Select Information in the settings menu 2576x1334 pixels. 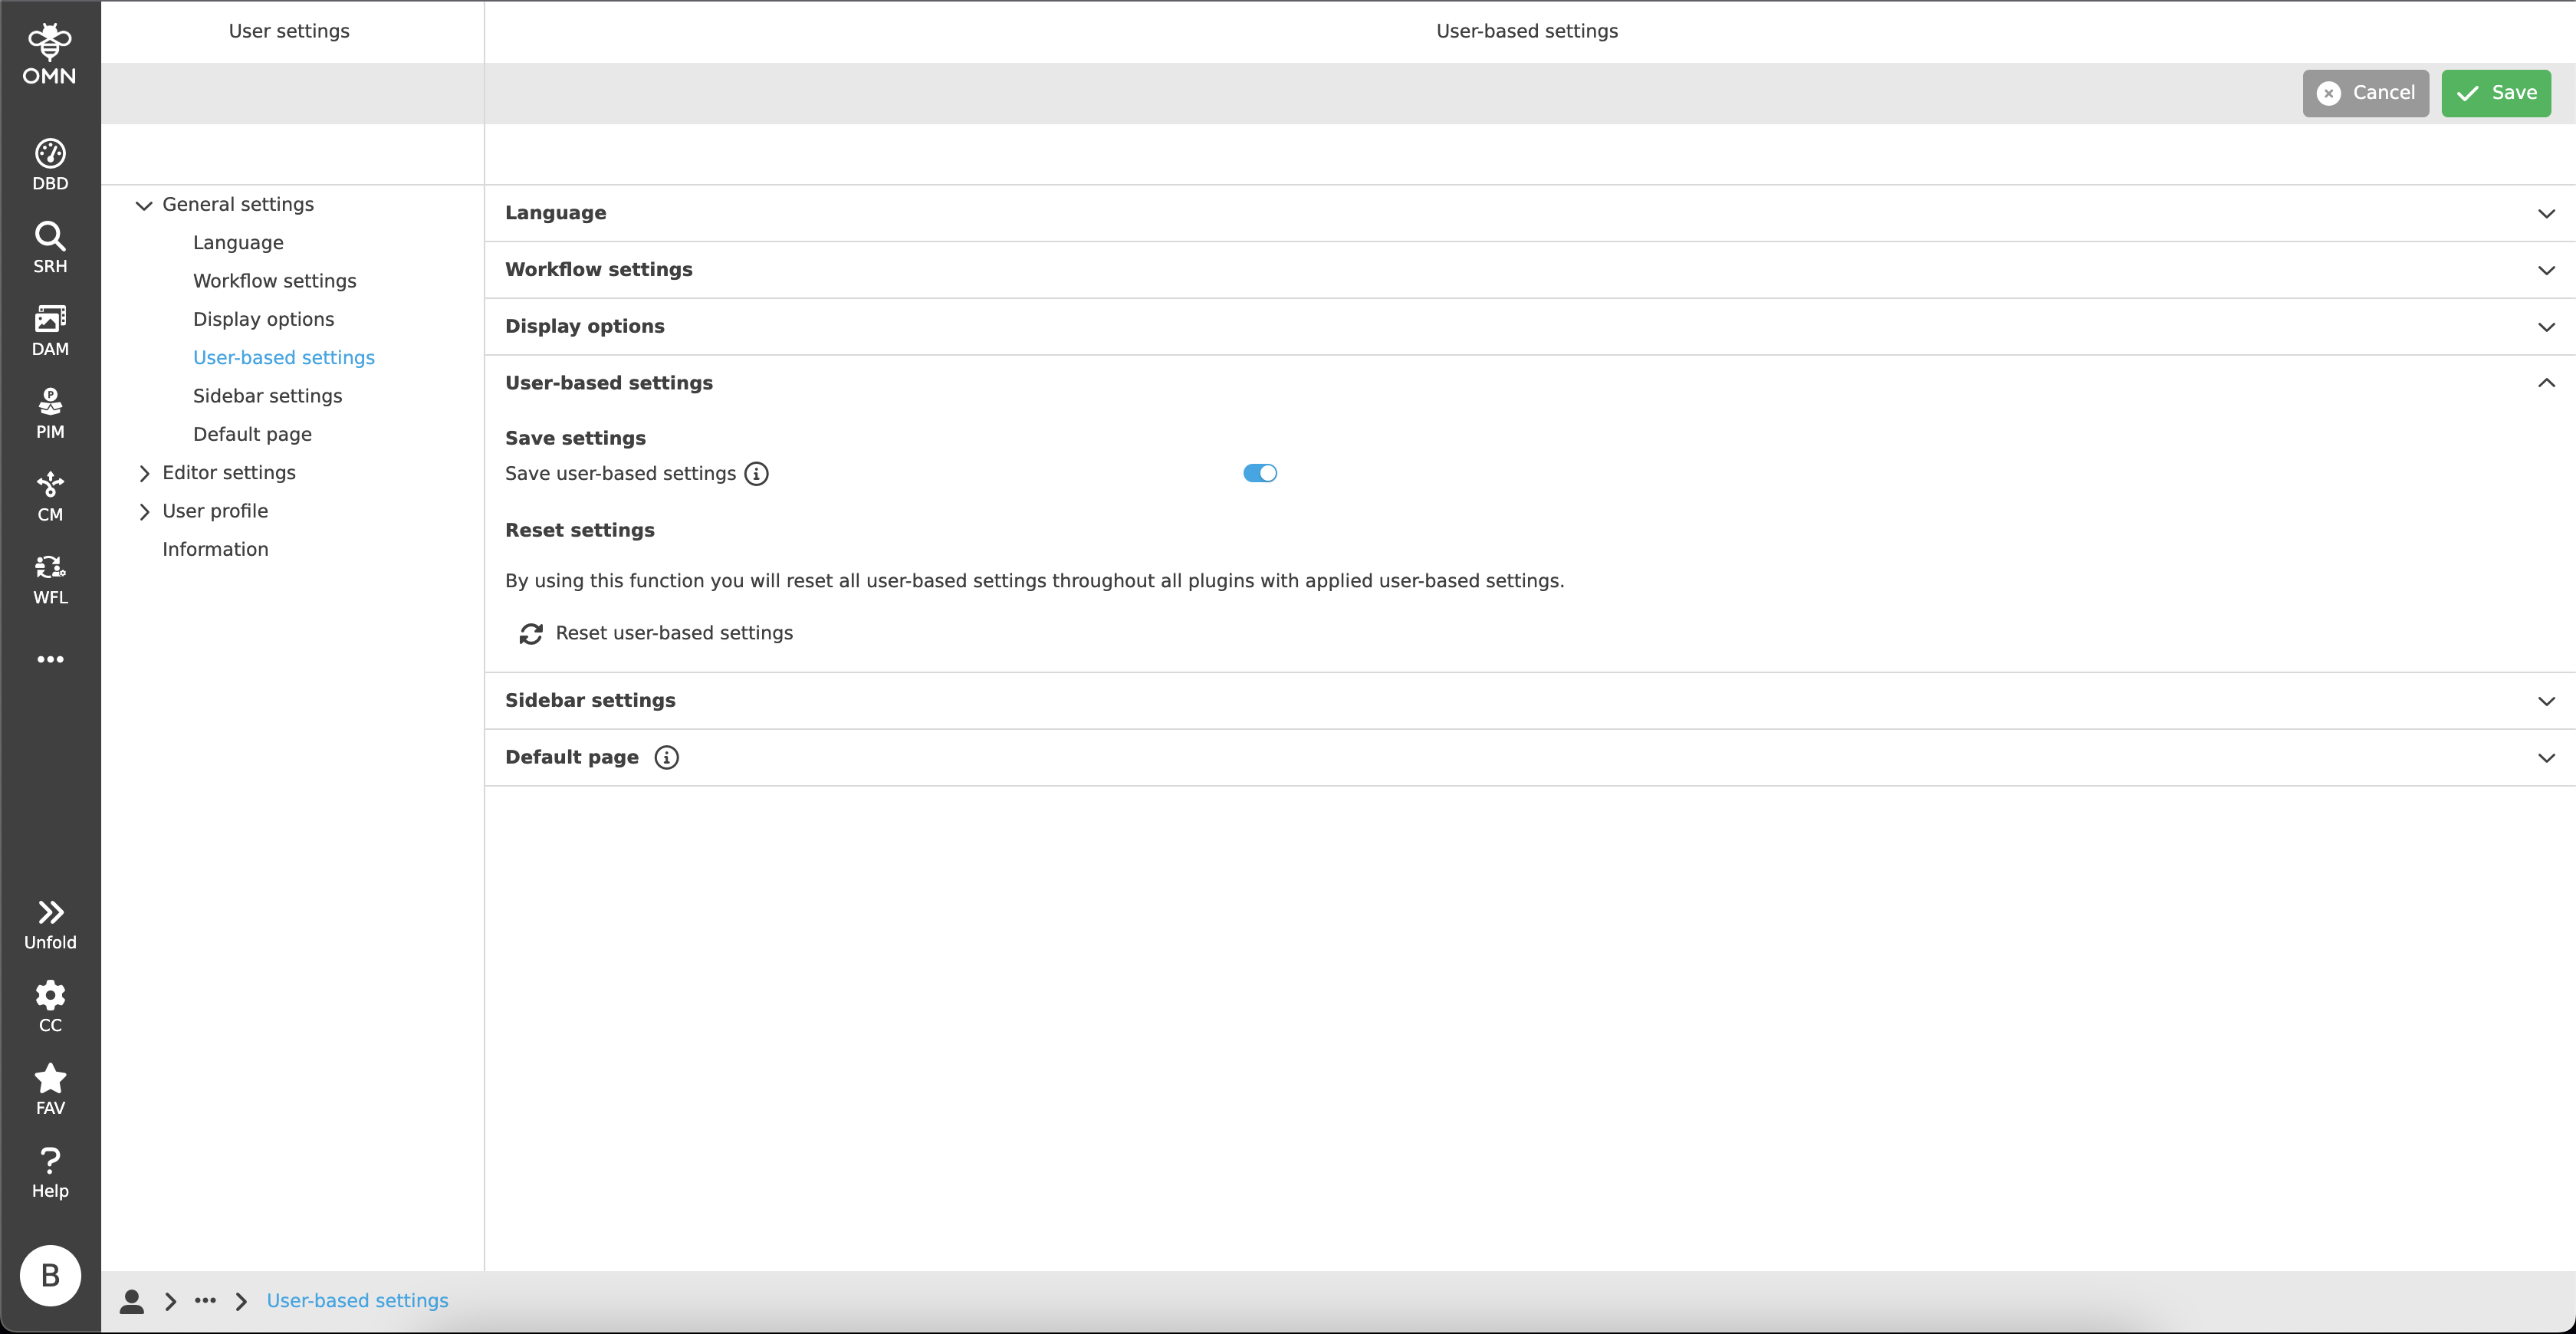[x=215, y=549]
